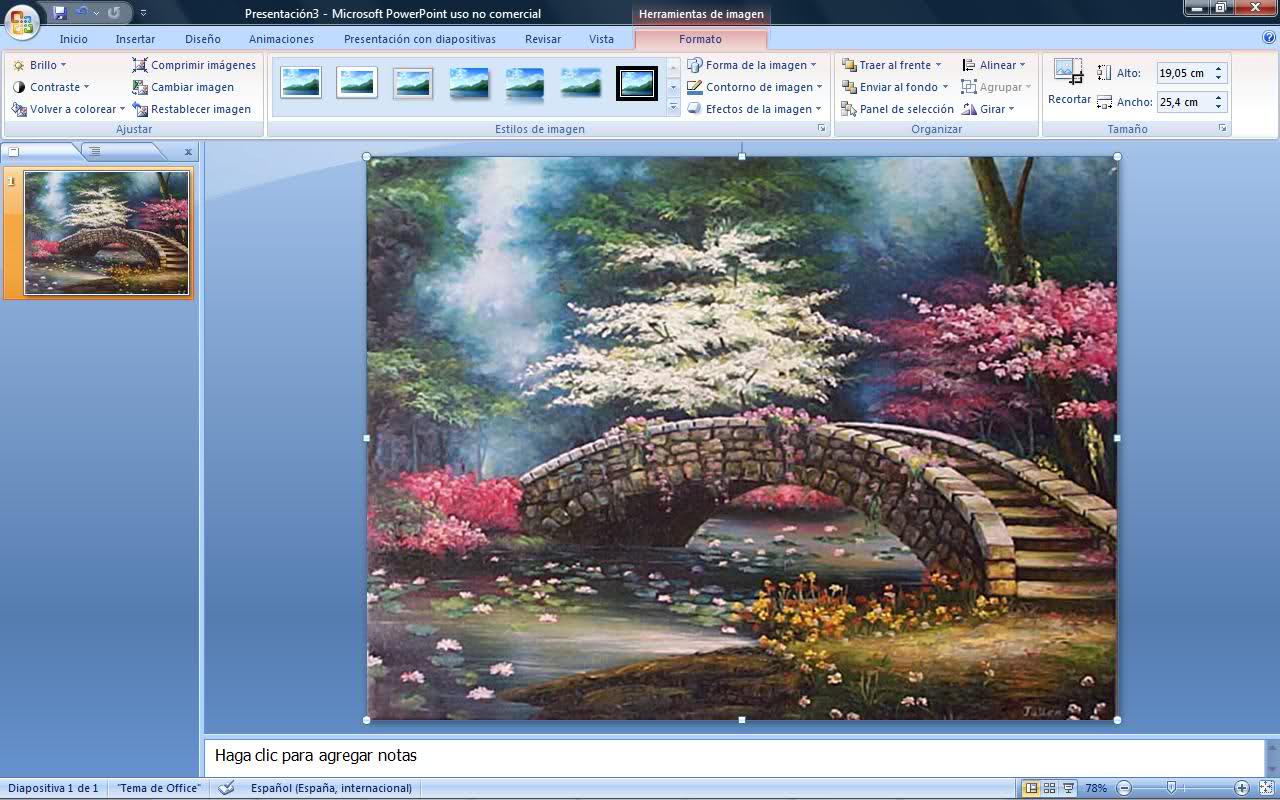Increase the Alto height value

(x=1219, y=69)
